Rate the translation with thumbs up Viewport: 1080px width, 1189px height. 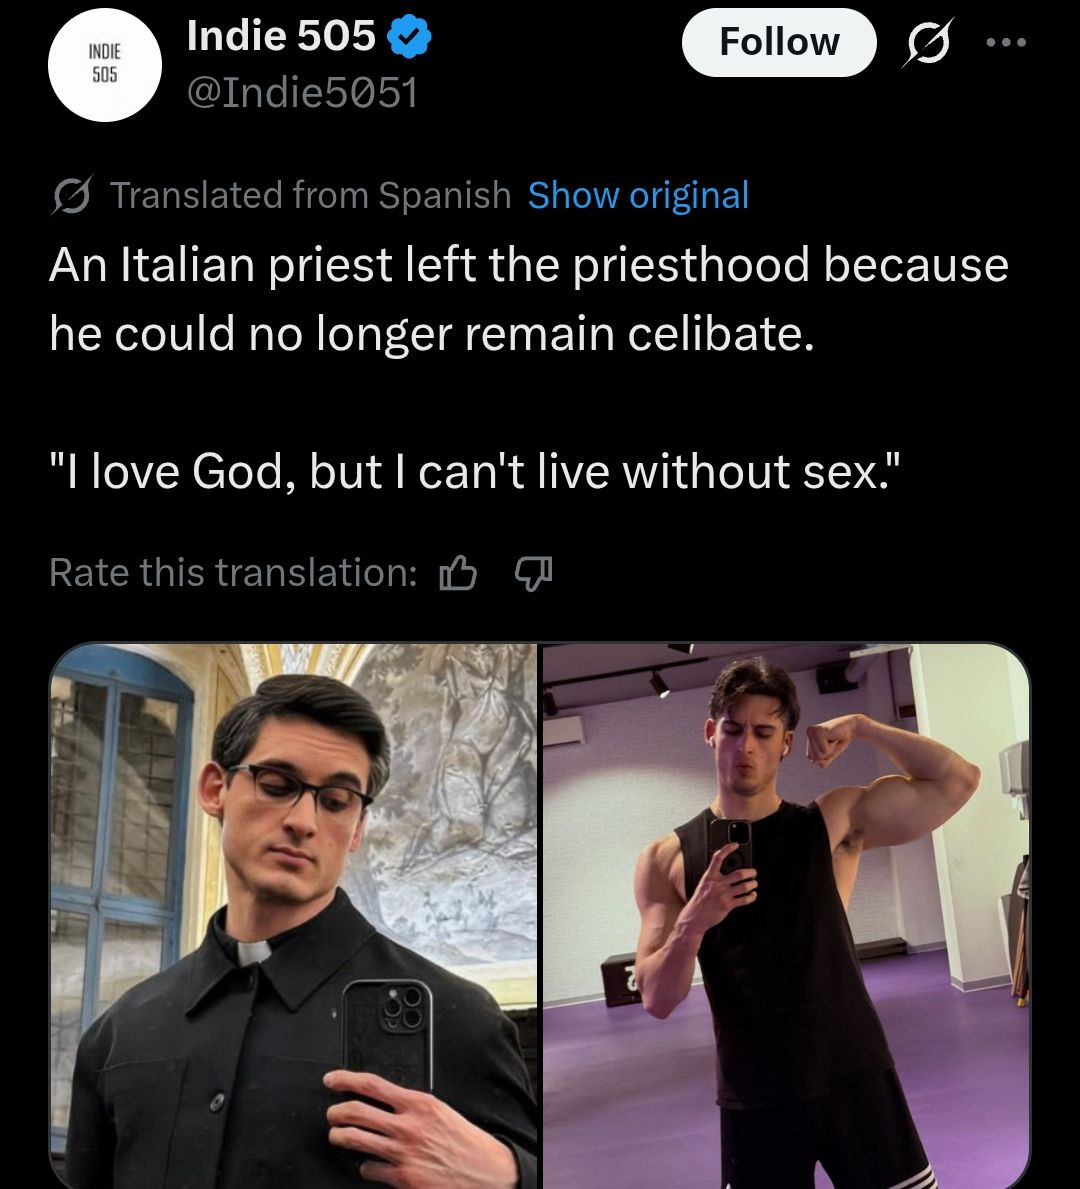tap(459, 573)
